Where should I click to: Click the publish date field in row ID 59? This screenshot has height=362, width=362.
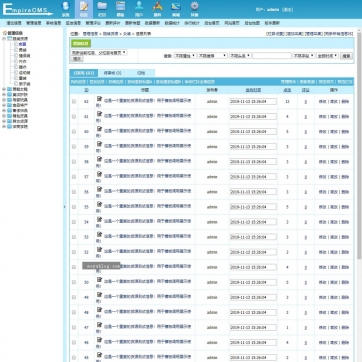(x=253, y=147)
